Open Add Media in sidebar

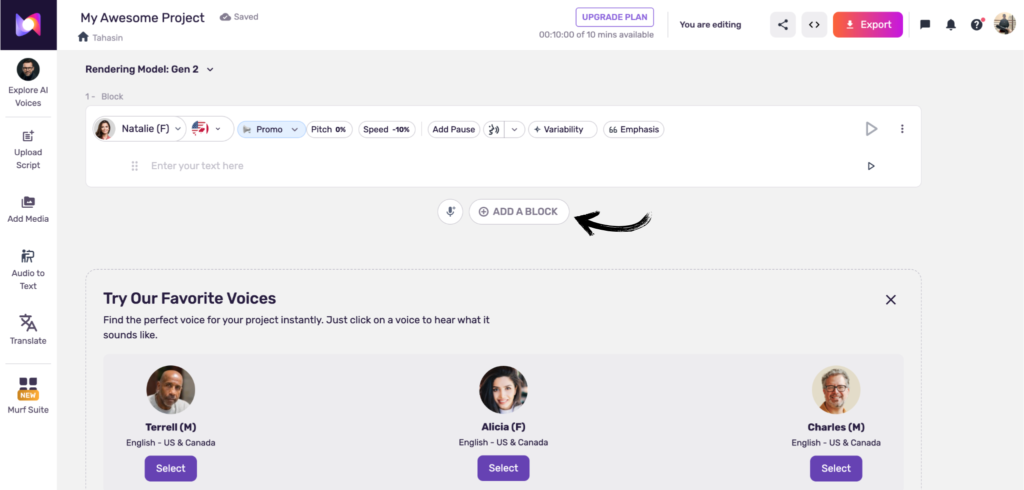(x=28, y=210)
